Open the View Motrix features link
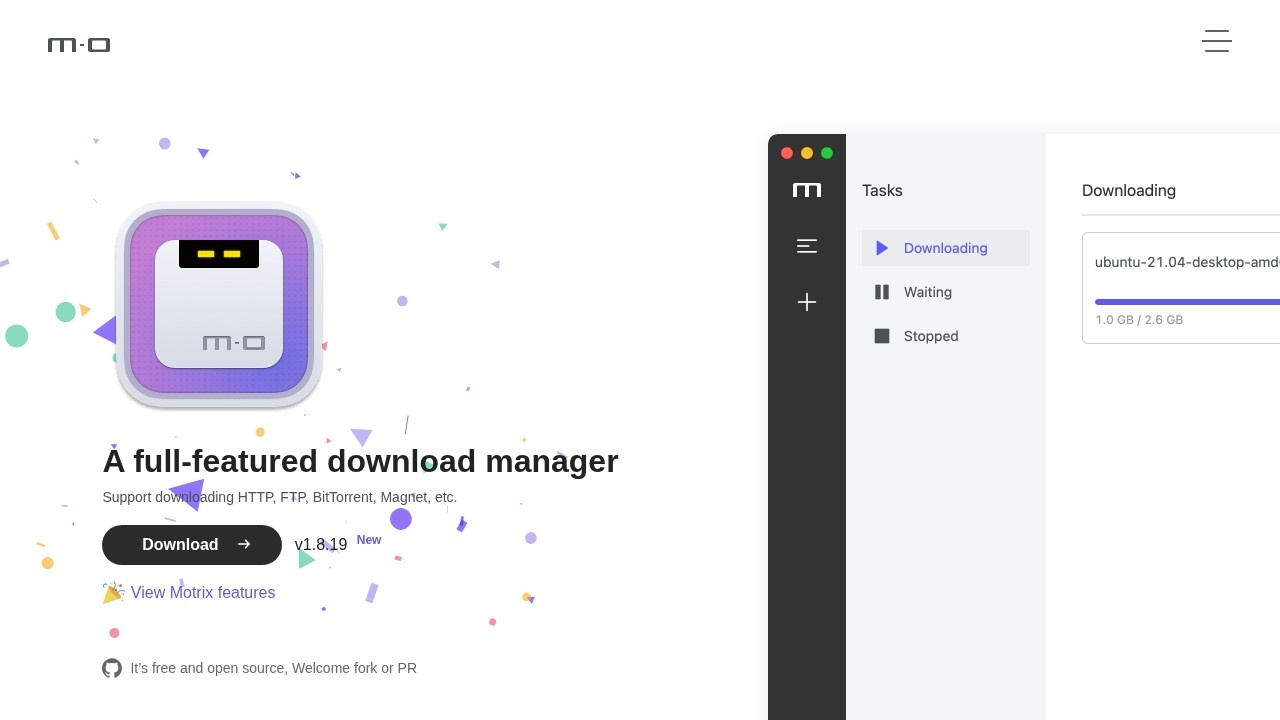Screen dimensions: 1280x720 (x=202, y=593)
